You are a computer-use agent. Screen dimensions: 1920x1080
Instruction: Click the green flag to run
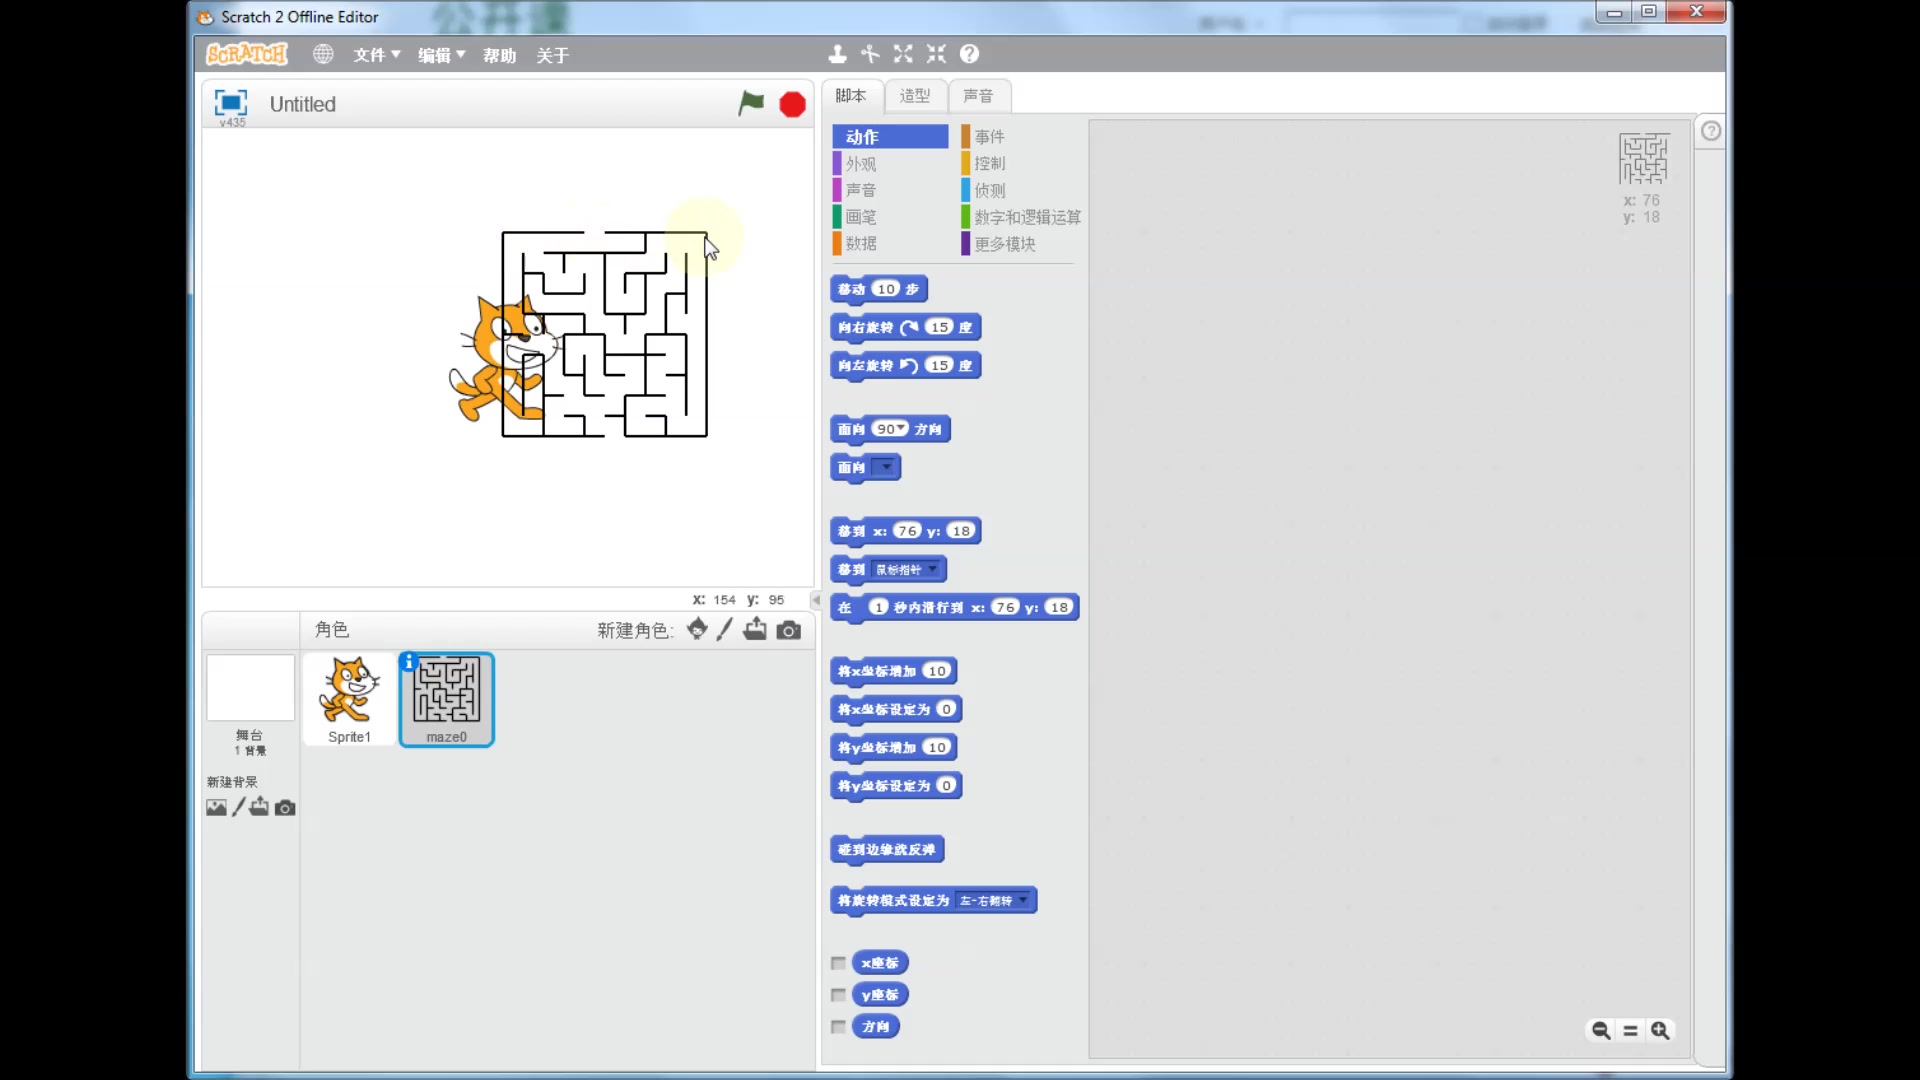[x=751, y=103]
